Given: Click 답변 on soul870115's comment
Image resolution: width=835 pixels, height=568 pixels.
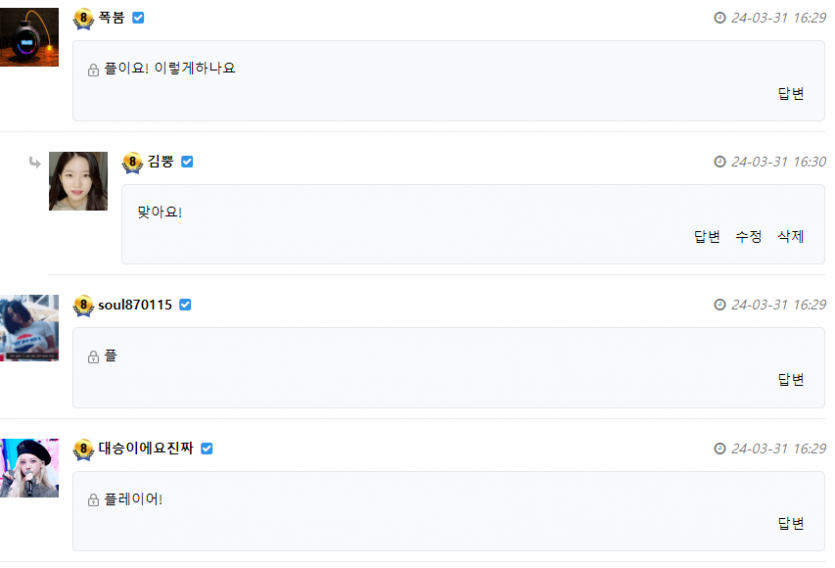Looking at the screenshot, I should (791, 380).
